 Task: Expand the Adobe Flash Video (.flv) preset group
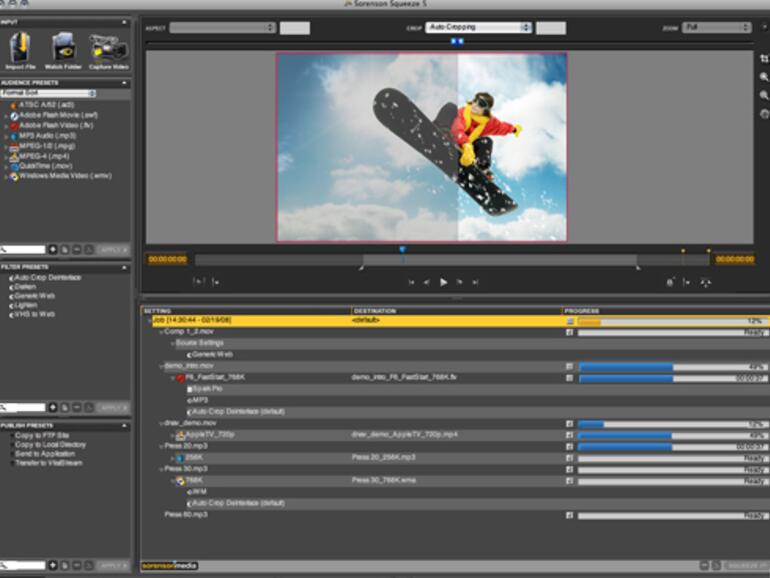[x=5, y=126]
